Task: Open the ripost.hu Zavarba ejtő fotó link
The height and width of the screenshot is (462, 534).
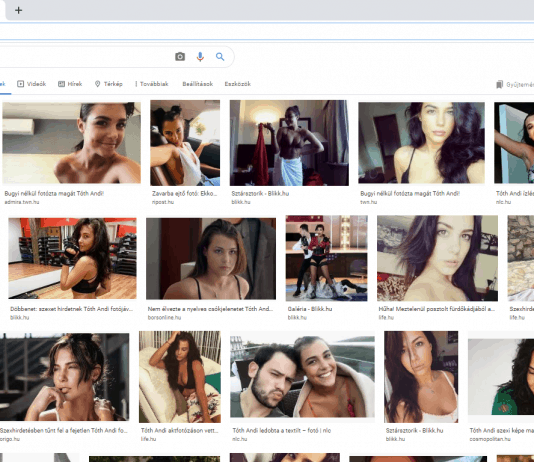Action: pyautogui.click(x=184, y=194)
